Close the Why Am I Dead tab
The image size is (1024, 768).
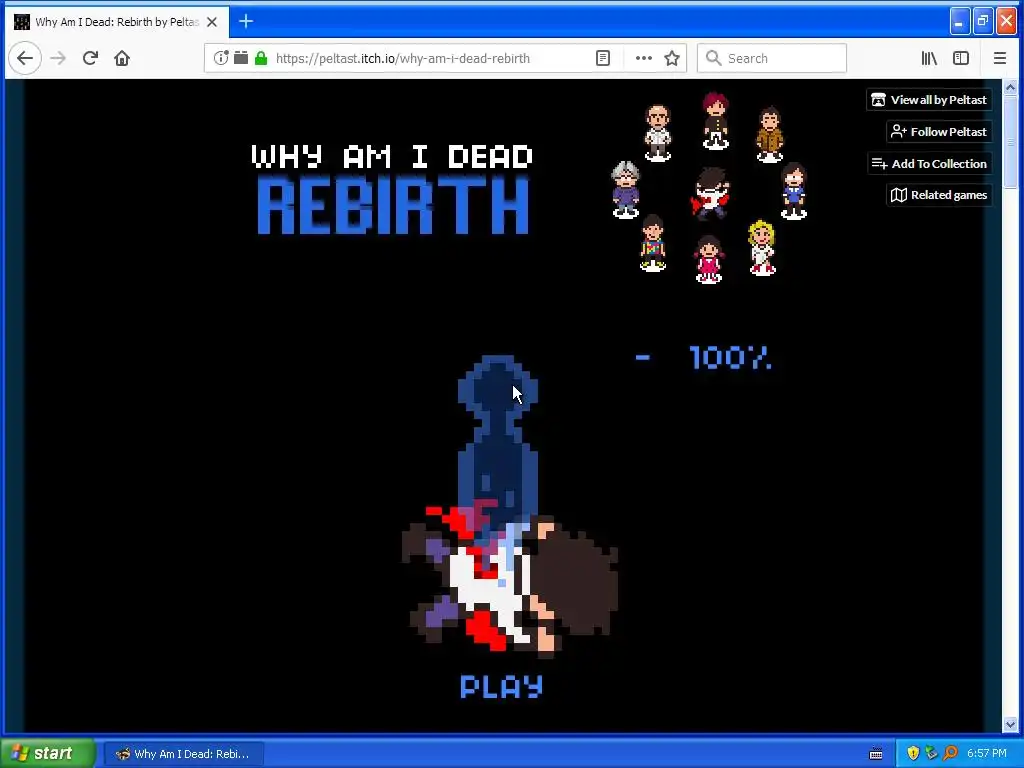coord(212,22)
